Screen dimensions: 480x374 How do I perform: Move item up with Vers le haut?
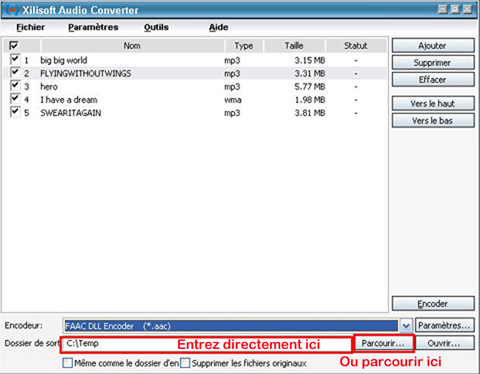pyautogui.click(x=433, y=104)
